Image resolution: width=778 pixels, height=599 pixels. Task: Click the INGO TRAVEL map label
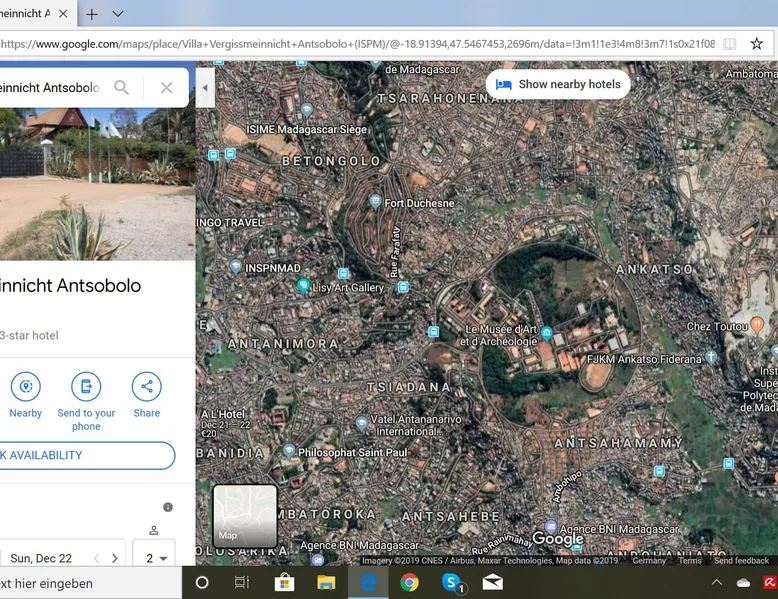pyautogui.click(x=230, y=222)
